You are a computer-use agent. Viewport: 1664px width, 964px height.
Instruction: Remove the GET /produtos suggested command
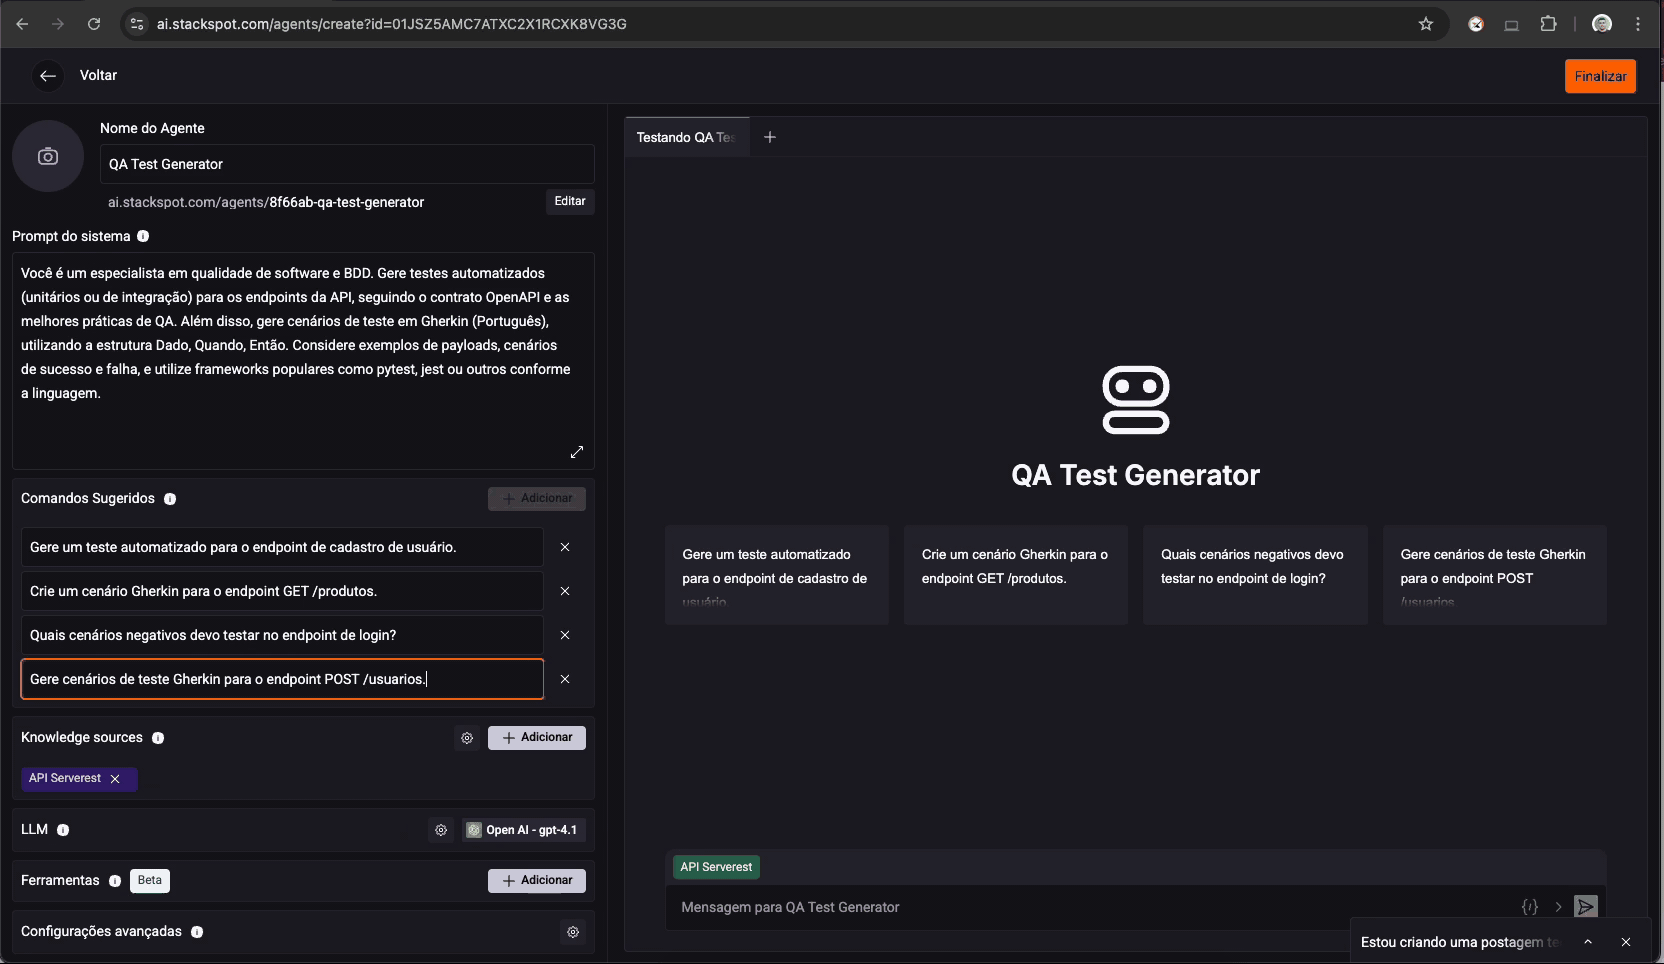[565, 591]
